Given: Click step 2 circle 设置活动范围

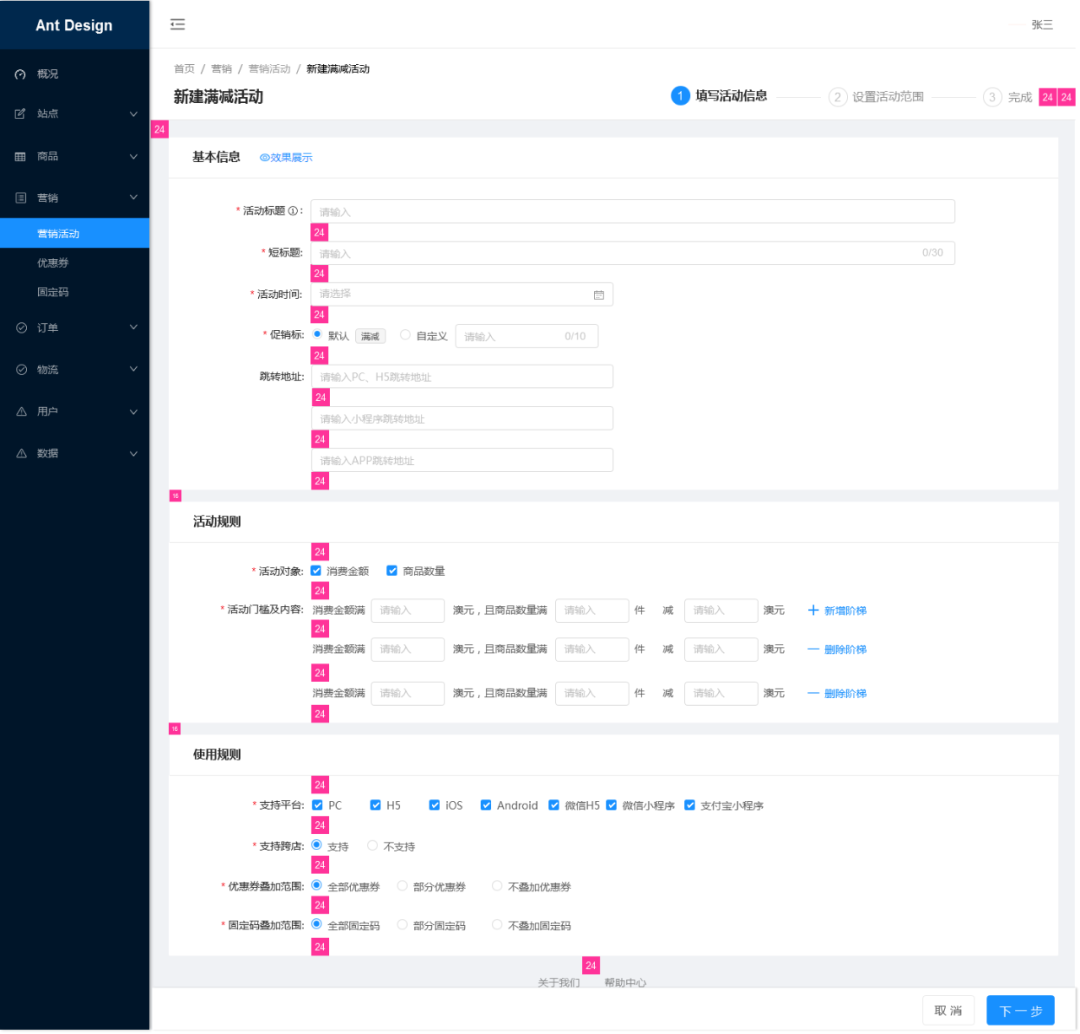Looking at the screenshot, I should [837, 96].
